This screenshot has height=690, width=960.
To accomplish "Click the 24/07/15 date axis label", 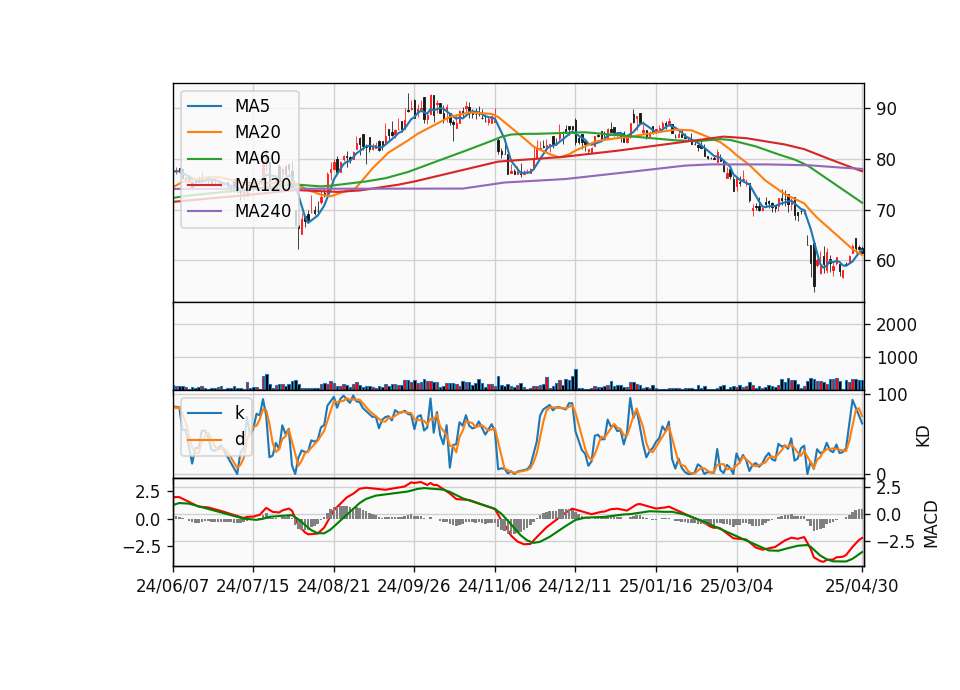I will coord(253,586).
